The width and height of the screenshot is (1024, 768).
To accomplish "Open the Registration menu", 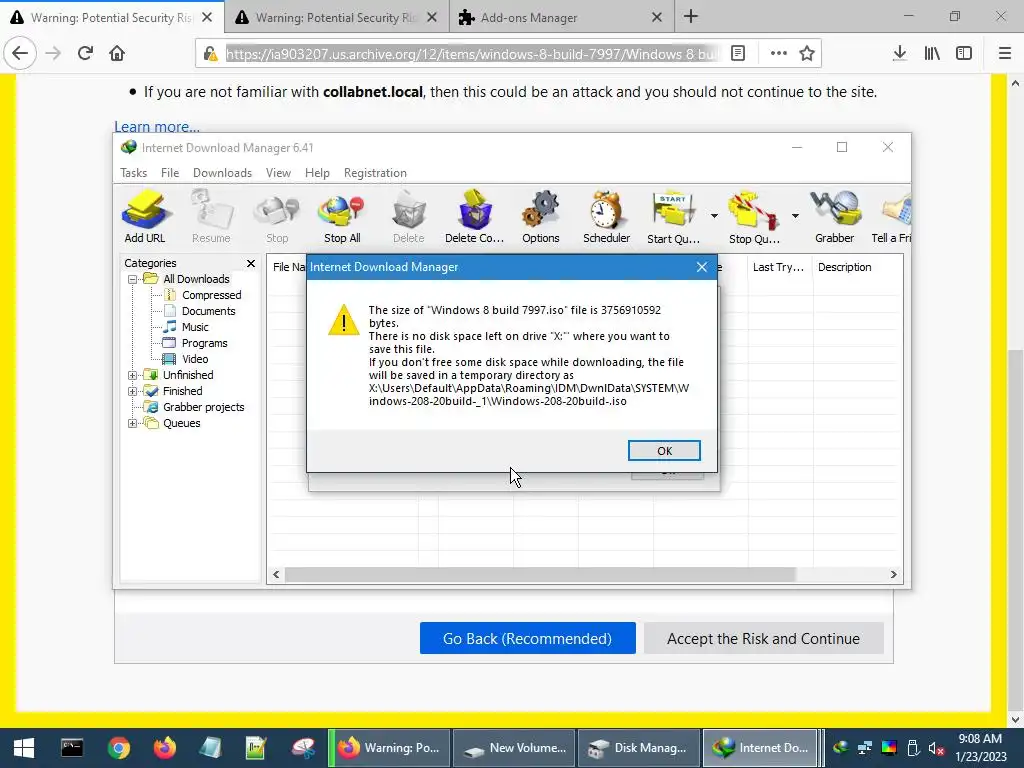I will [375, 173].
